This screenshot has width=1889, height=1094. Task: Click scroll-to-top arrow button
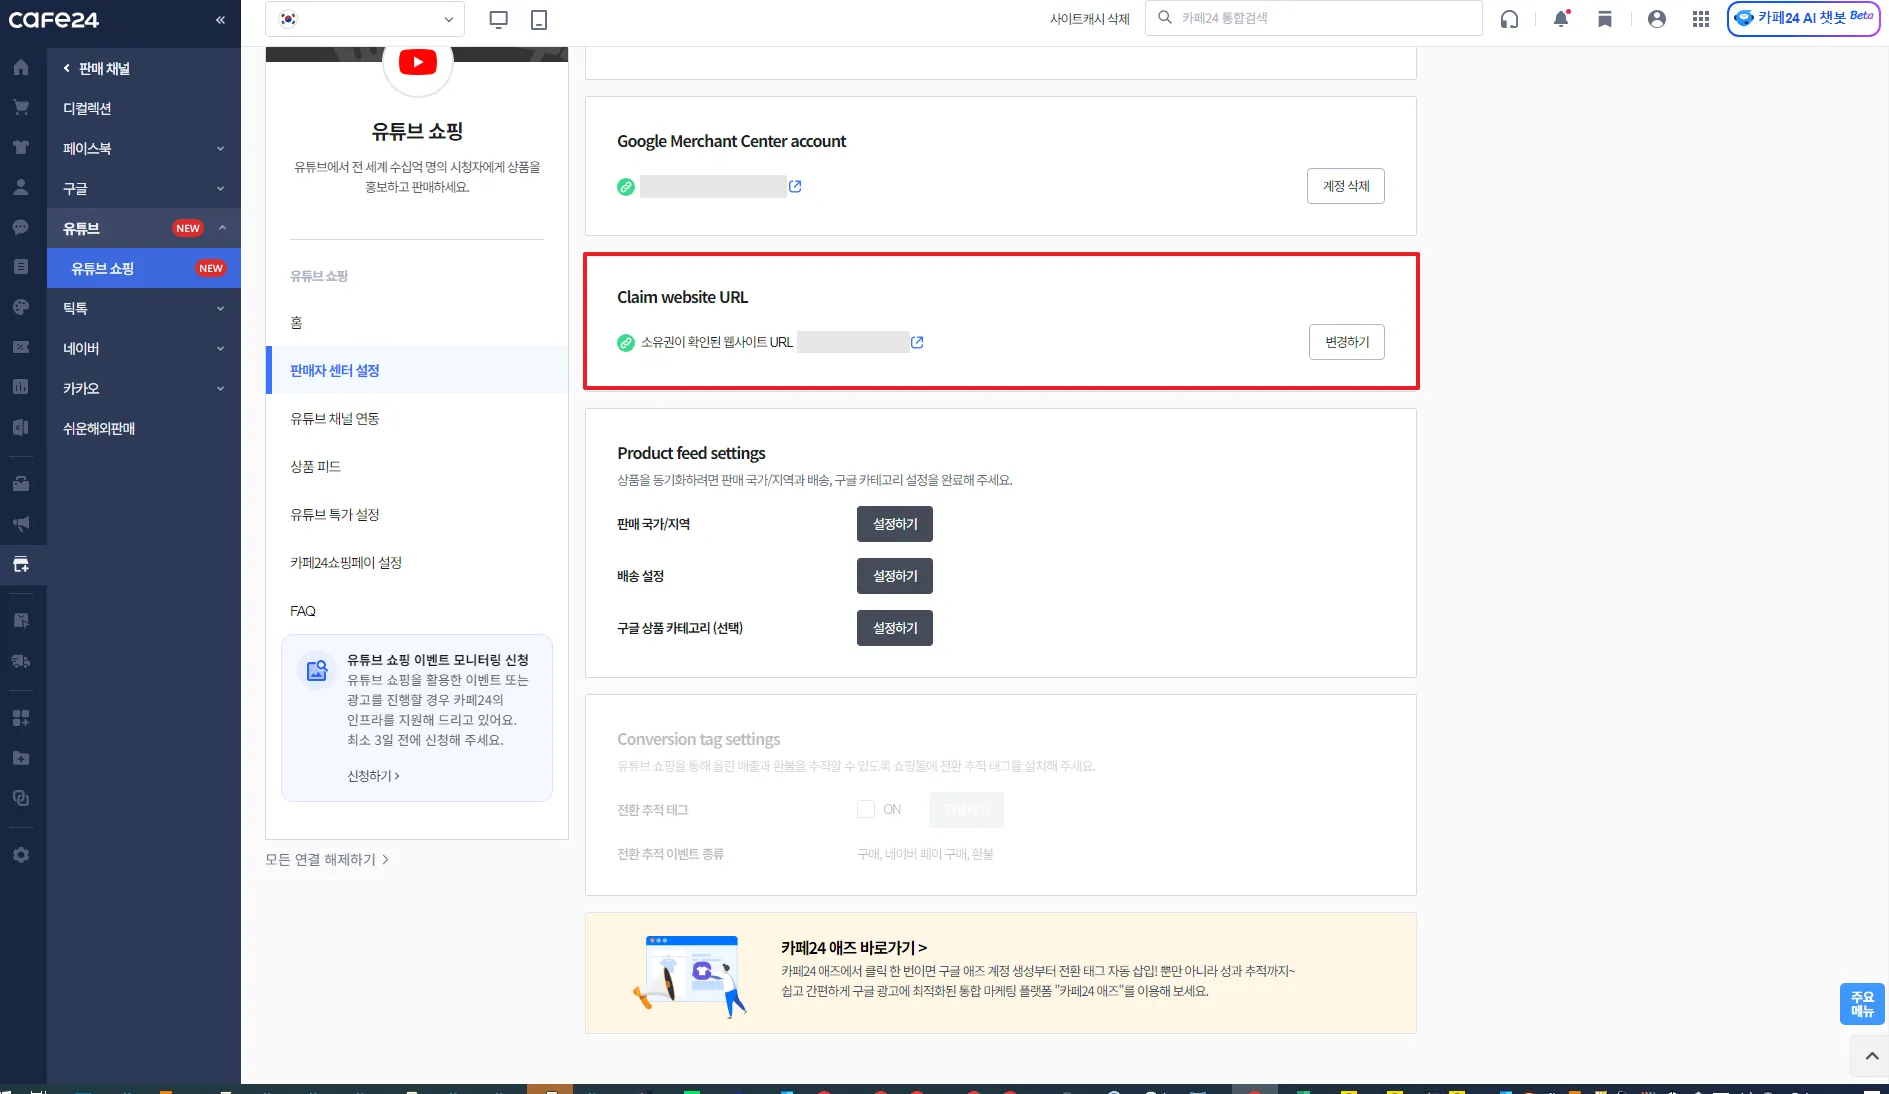tap(1871, 1056)
